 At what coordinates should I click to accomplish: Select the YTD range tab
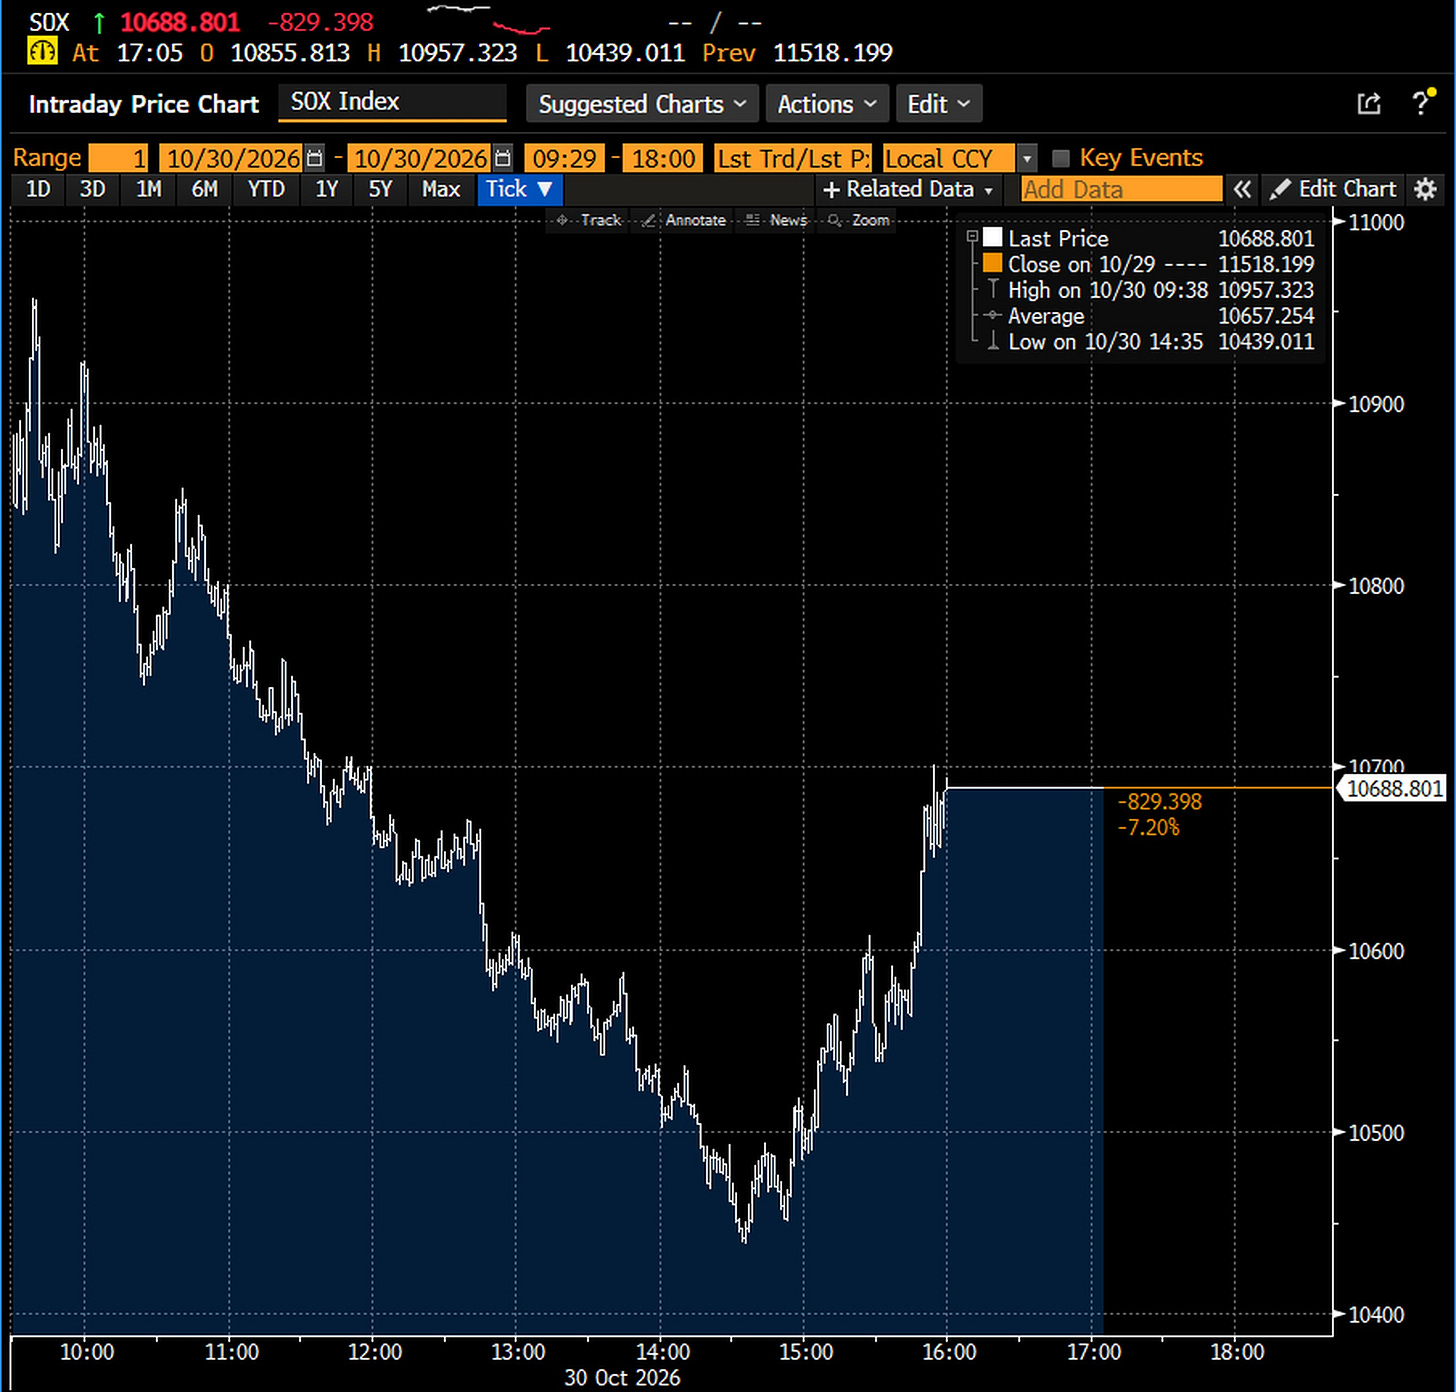pos(266,189)
